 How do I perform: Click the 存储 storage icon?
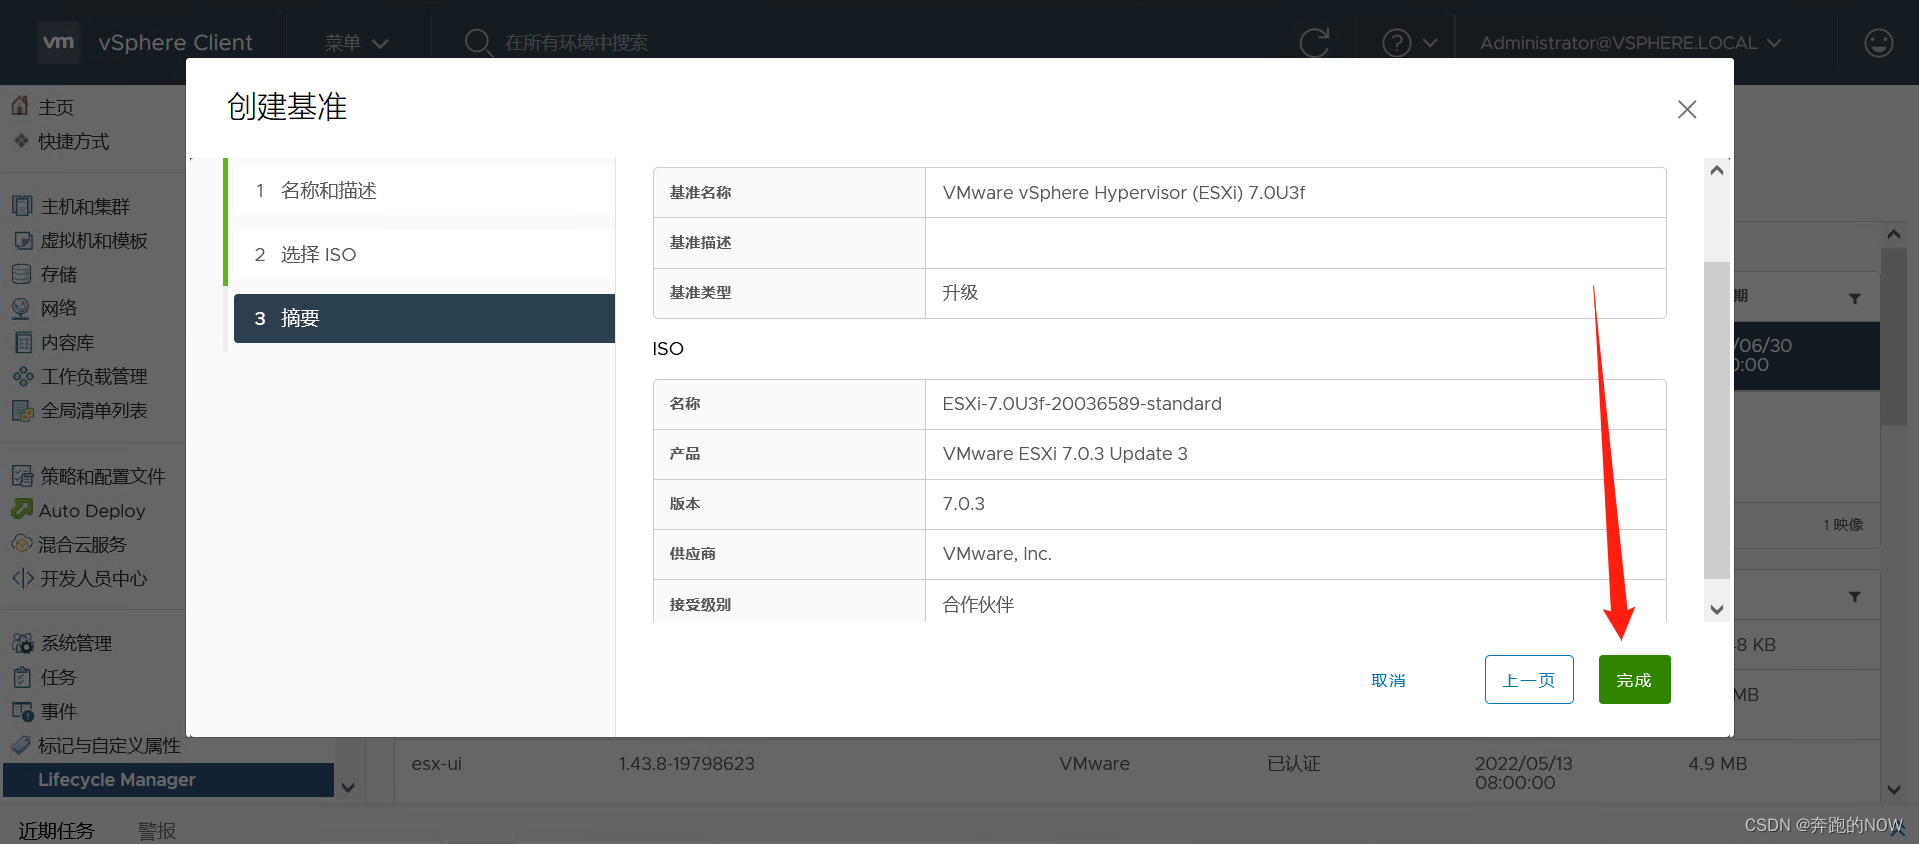click(x=22, y=274)
